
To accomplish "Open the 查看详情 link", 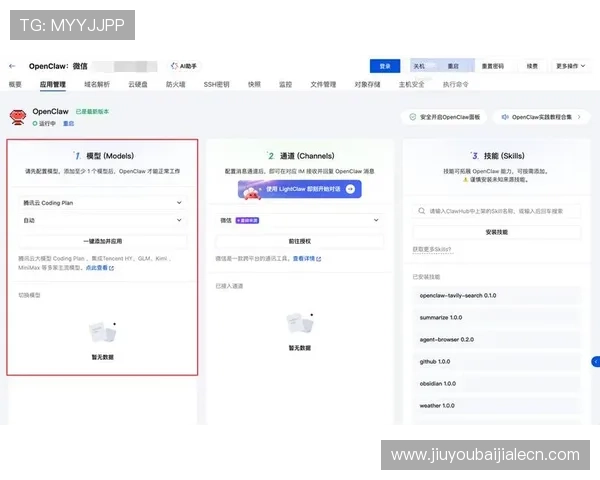I will tap(304, 259).
